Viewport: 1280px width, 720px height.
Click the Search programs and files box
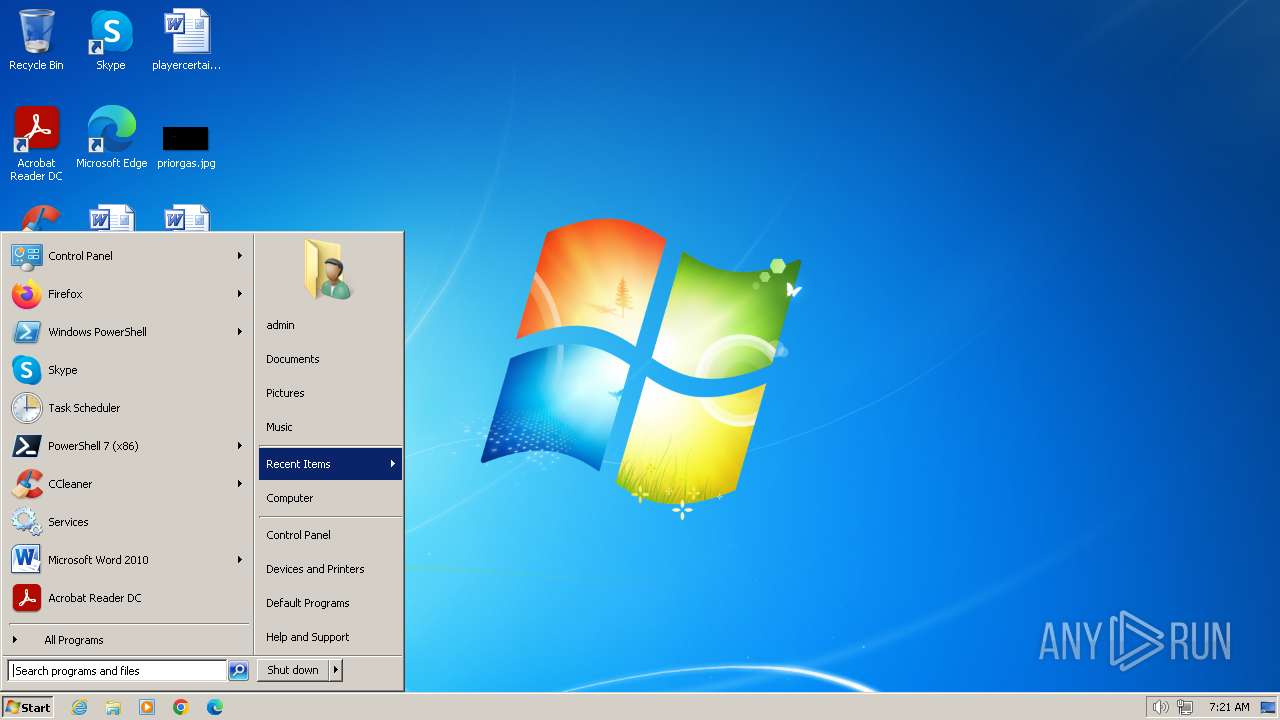(x=117, y=671)
